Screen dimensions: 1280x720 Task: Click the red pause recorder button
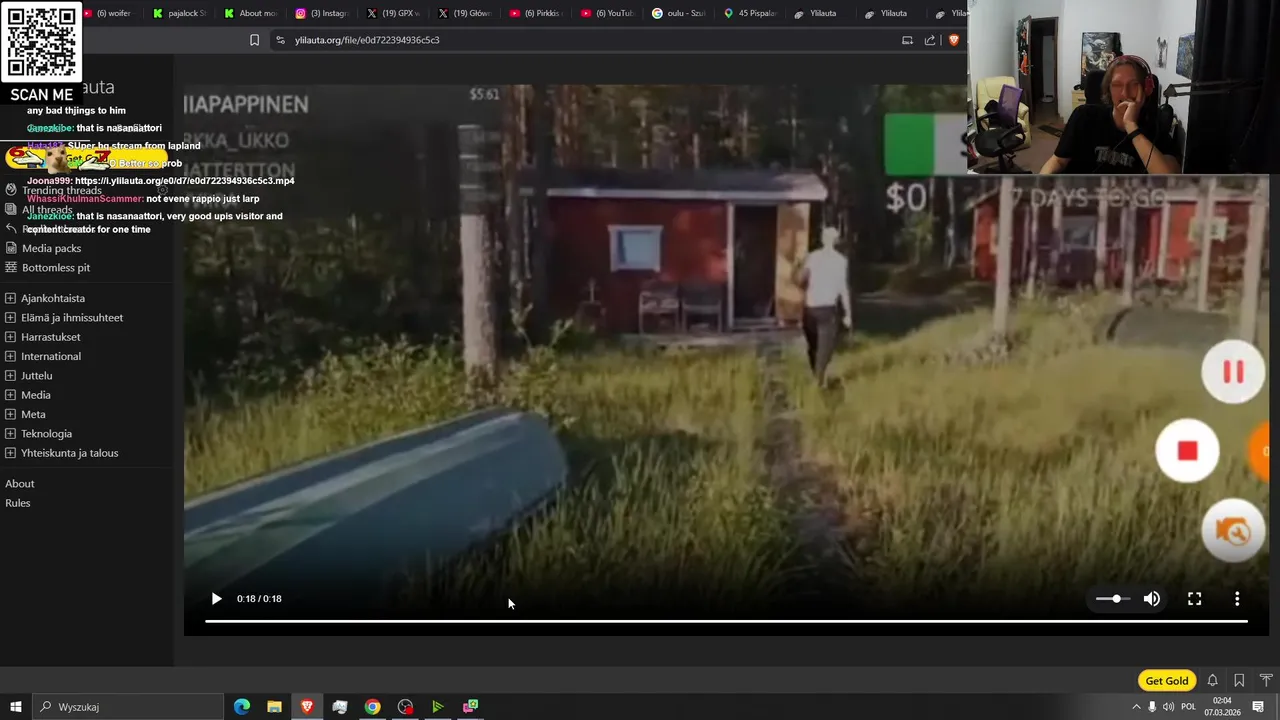pos(1233,372)
